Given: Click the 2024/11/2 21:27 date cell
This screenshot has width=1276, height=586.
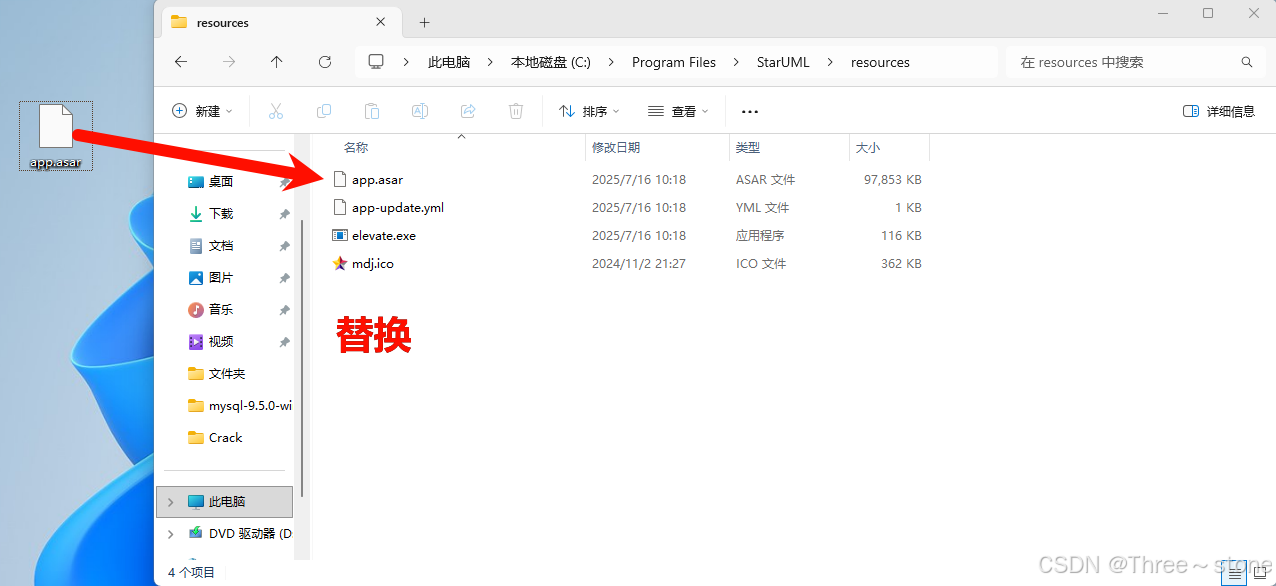Looking at the screenshot, I should pyautogui.click(x=639, y=264).
